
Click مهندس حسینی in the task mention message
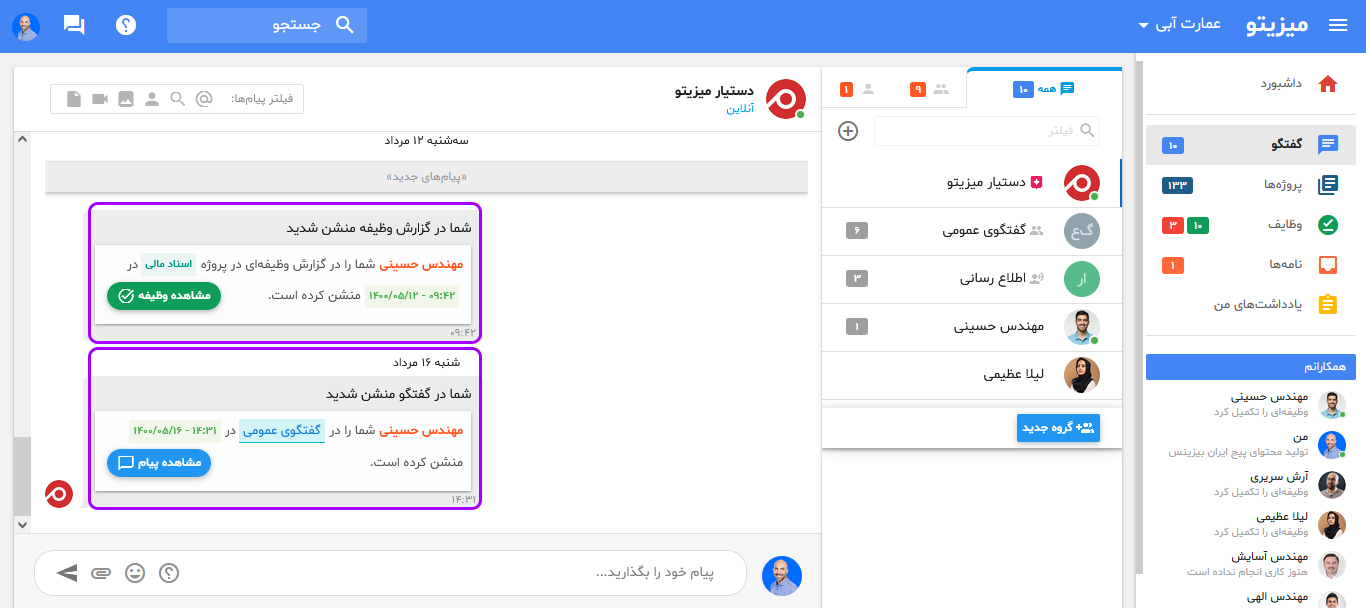click(422, 265)
